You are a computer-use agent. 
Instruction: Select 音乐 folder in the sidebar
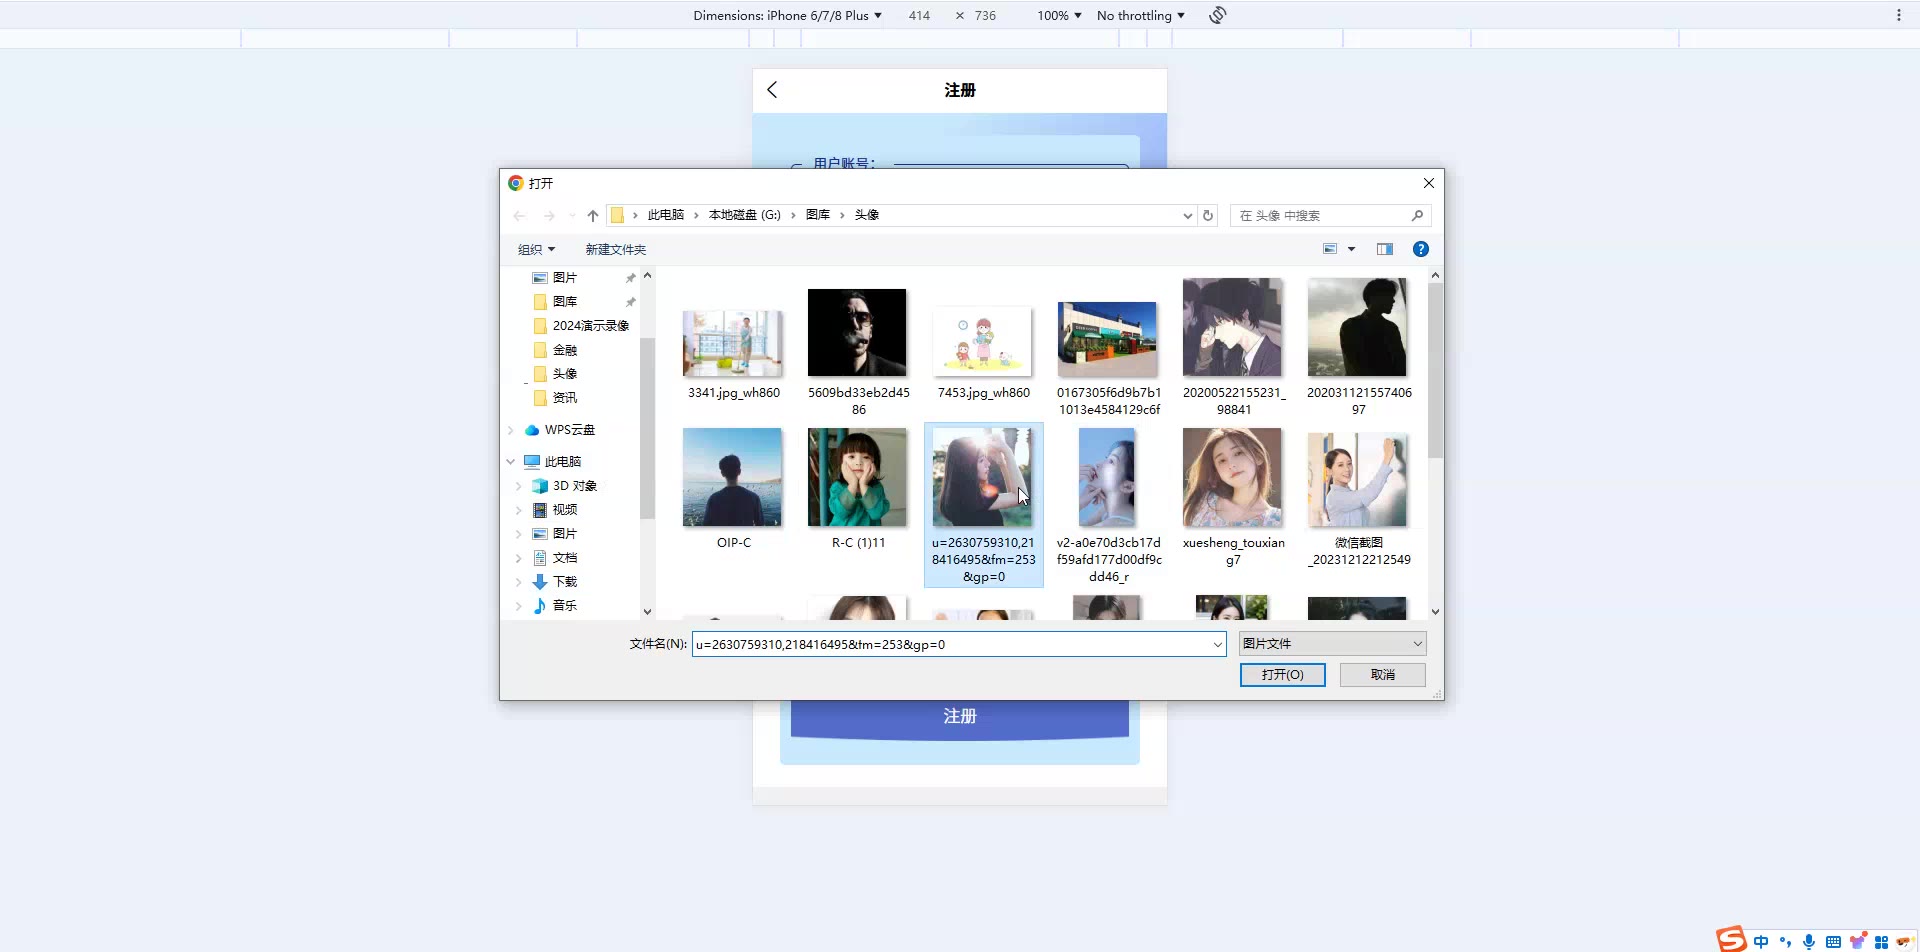[x=564, y=606]
